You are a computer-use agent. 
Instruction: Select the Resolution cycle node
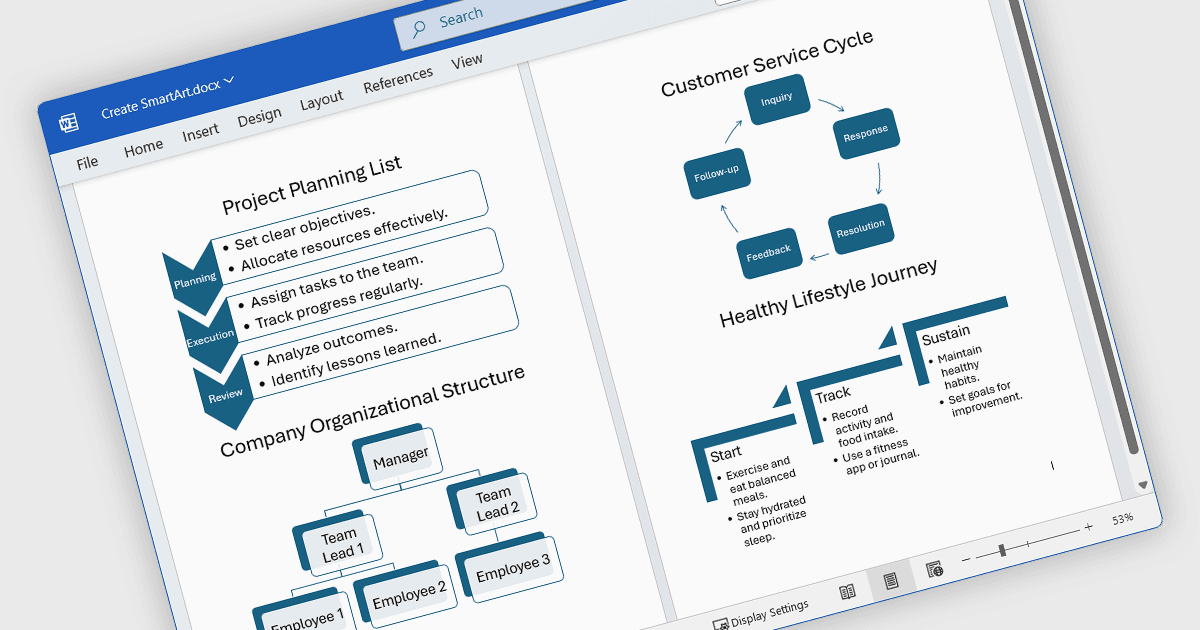coord(860,228)
